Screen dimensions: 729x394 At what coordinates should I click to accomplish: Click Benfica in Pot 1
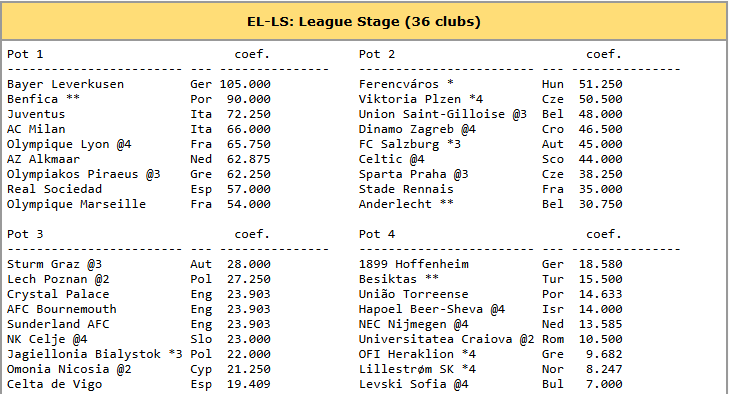click(x=33, y=99)
